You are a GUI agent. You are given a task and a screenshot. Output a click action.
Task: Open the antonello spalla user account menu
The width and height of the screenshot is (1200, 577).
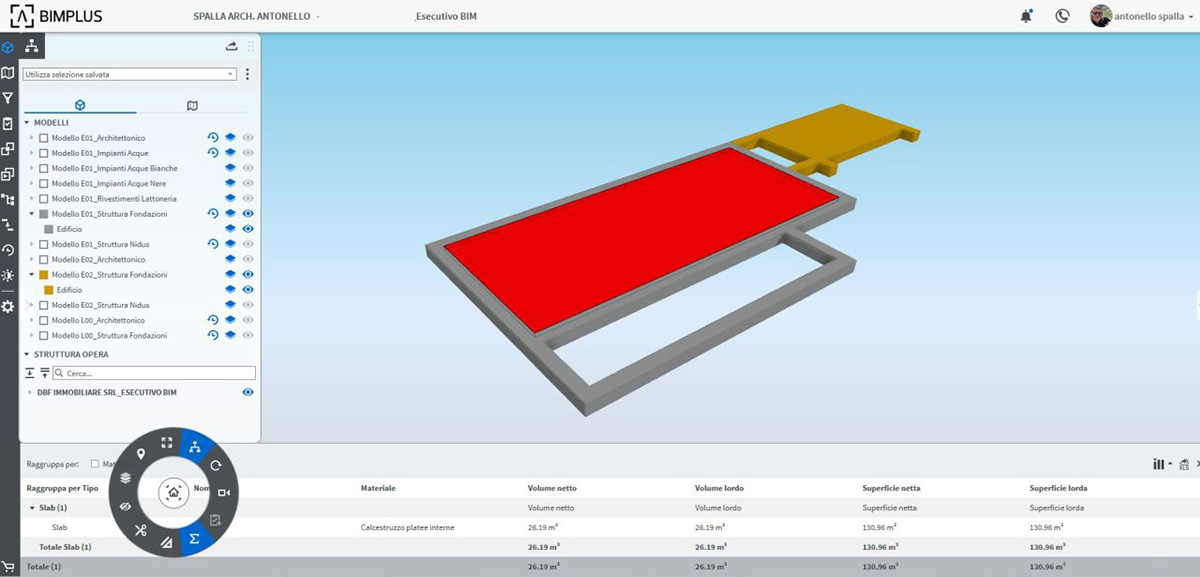1142,16
